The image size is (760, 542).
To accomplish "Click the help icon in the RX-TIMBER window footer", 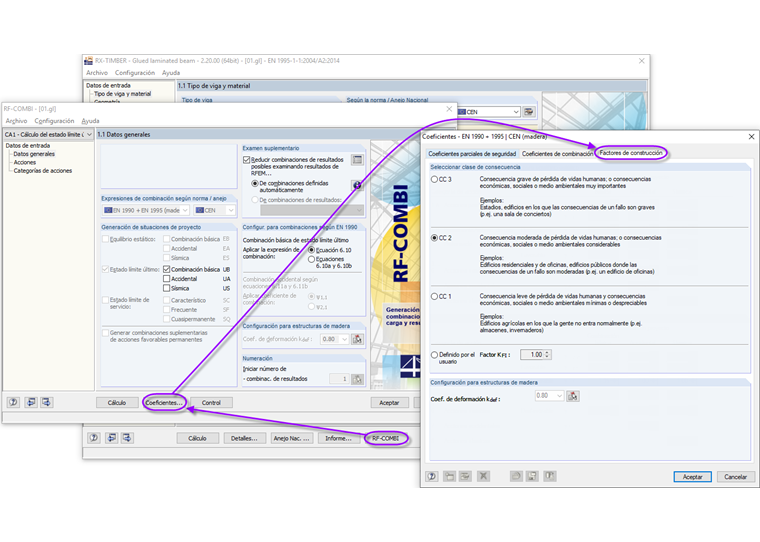I will pos(94,438).
